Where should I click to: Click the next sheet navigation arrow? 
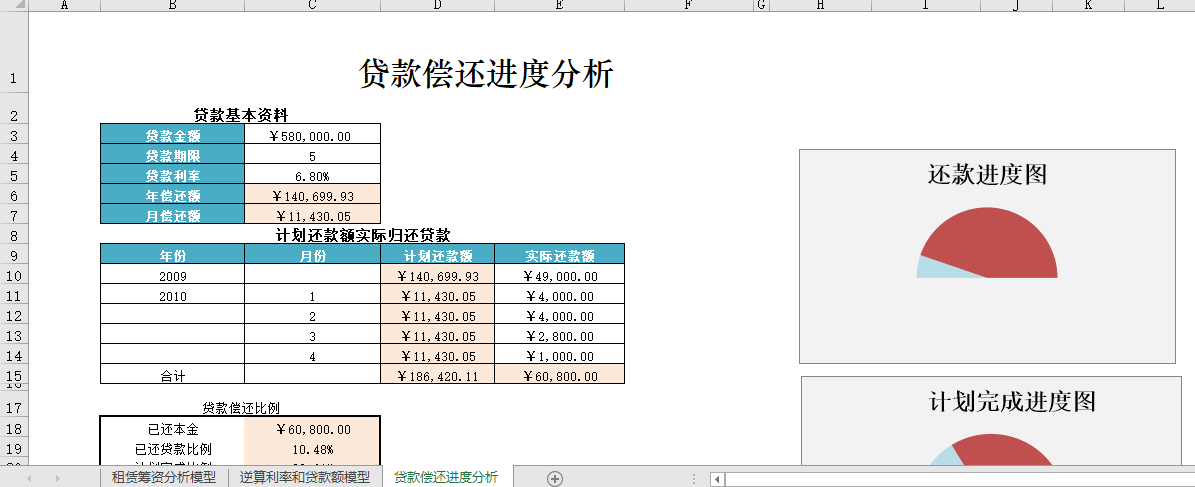[57, 478]
